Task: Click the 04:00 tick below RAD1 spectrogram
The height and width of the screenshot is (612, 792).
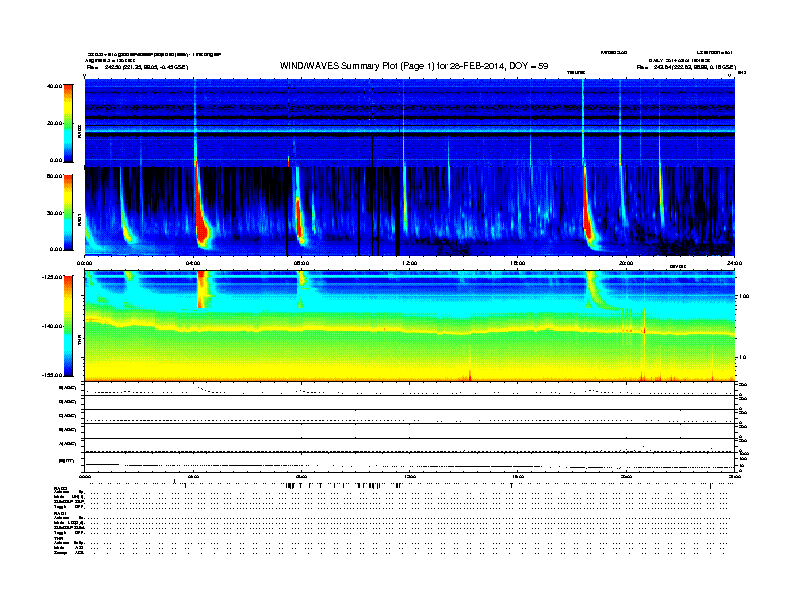Action: coord(193,263)
